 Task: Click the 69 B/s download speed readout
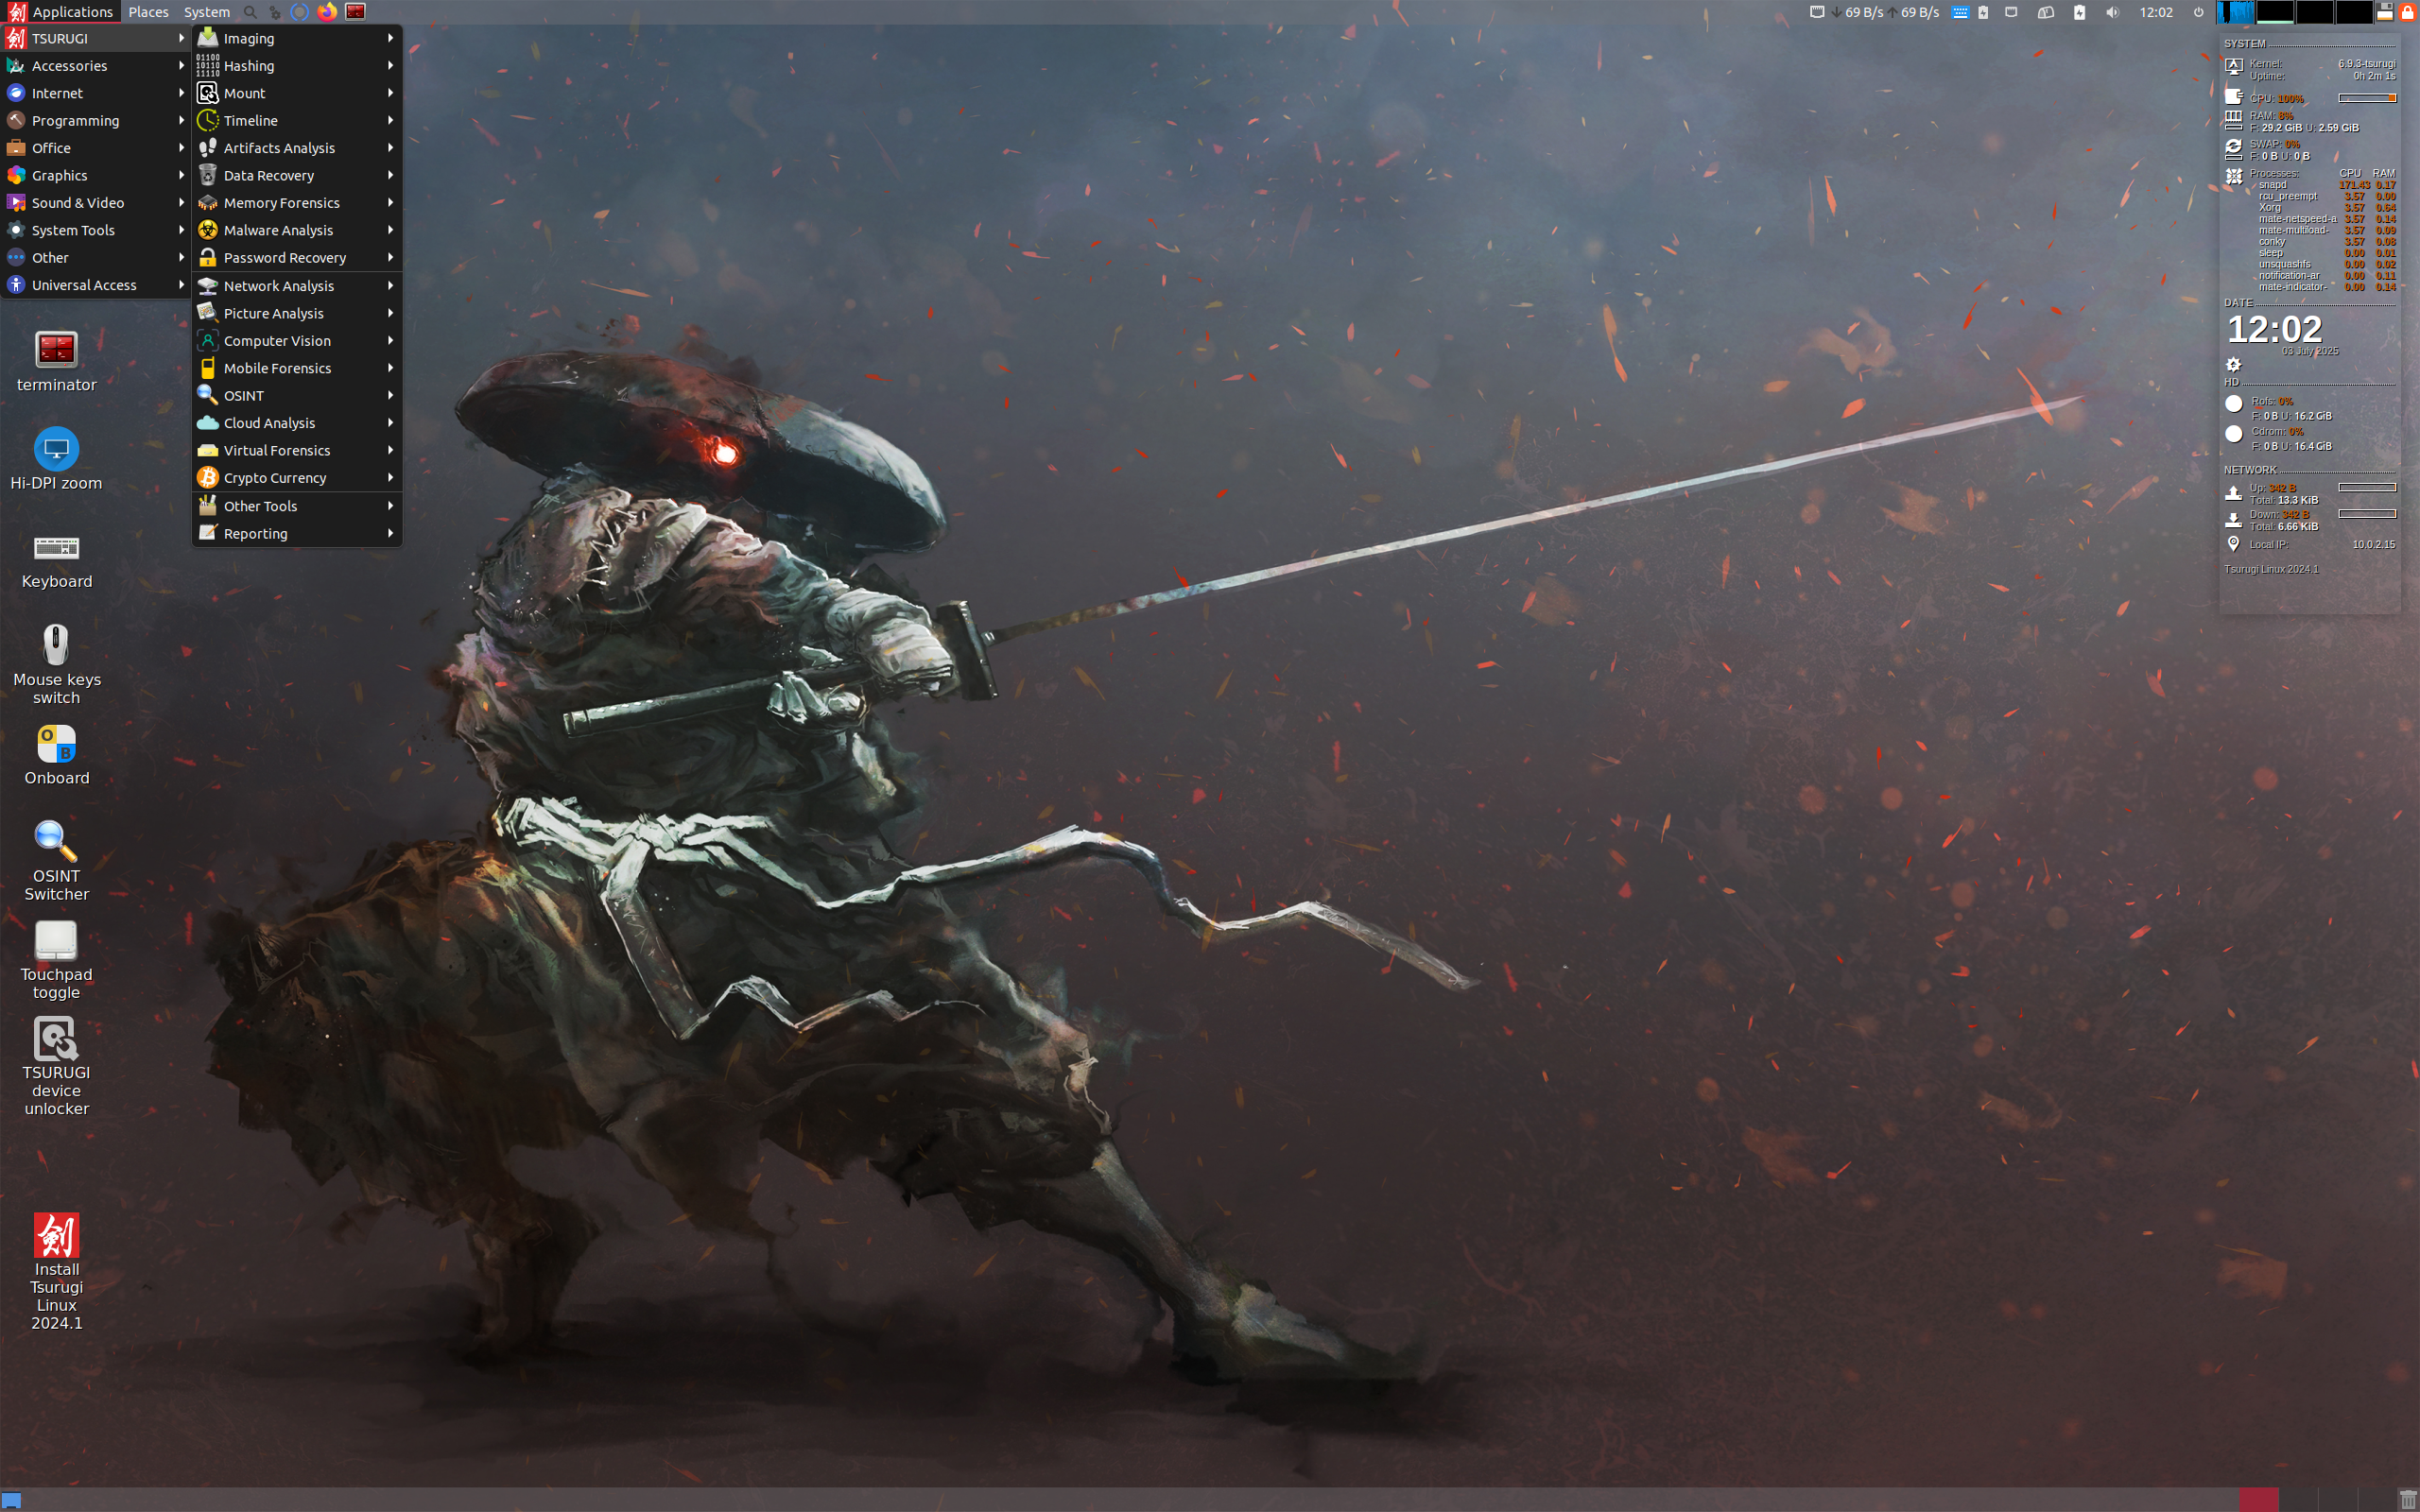[x=1858, y=12]
